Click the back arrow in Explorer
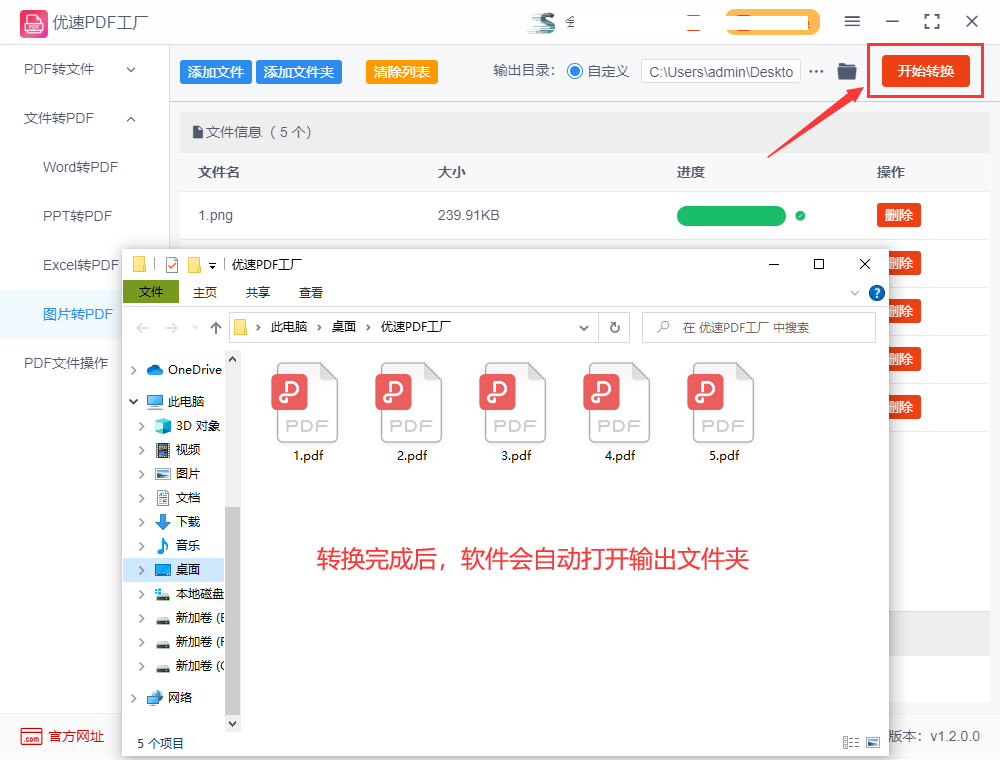1000x760 pixels. (142, 328)
